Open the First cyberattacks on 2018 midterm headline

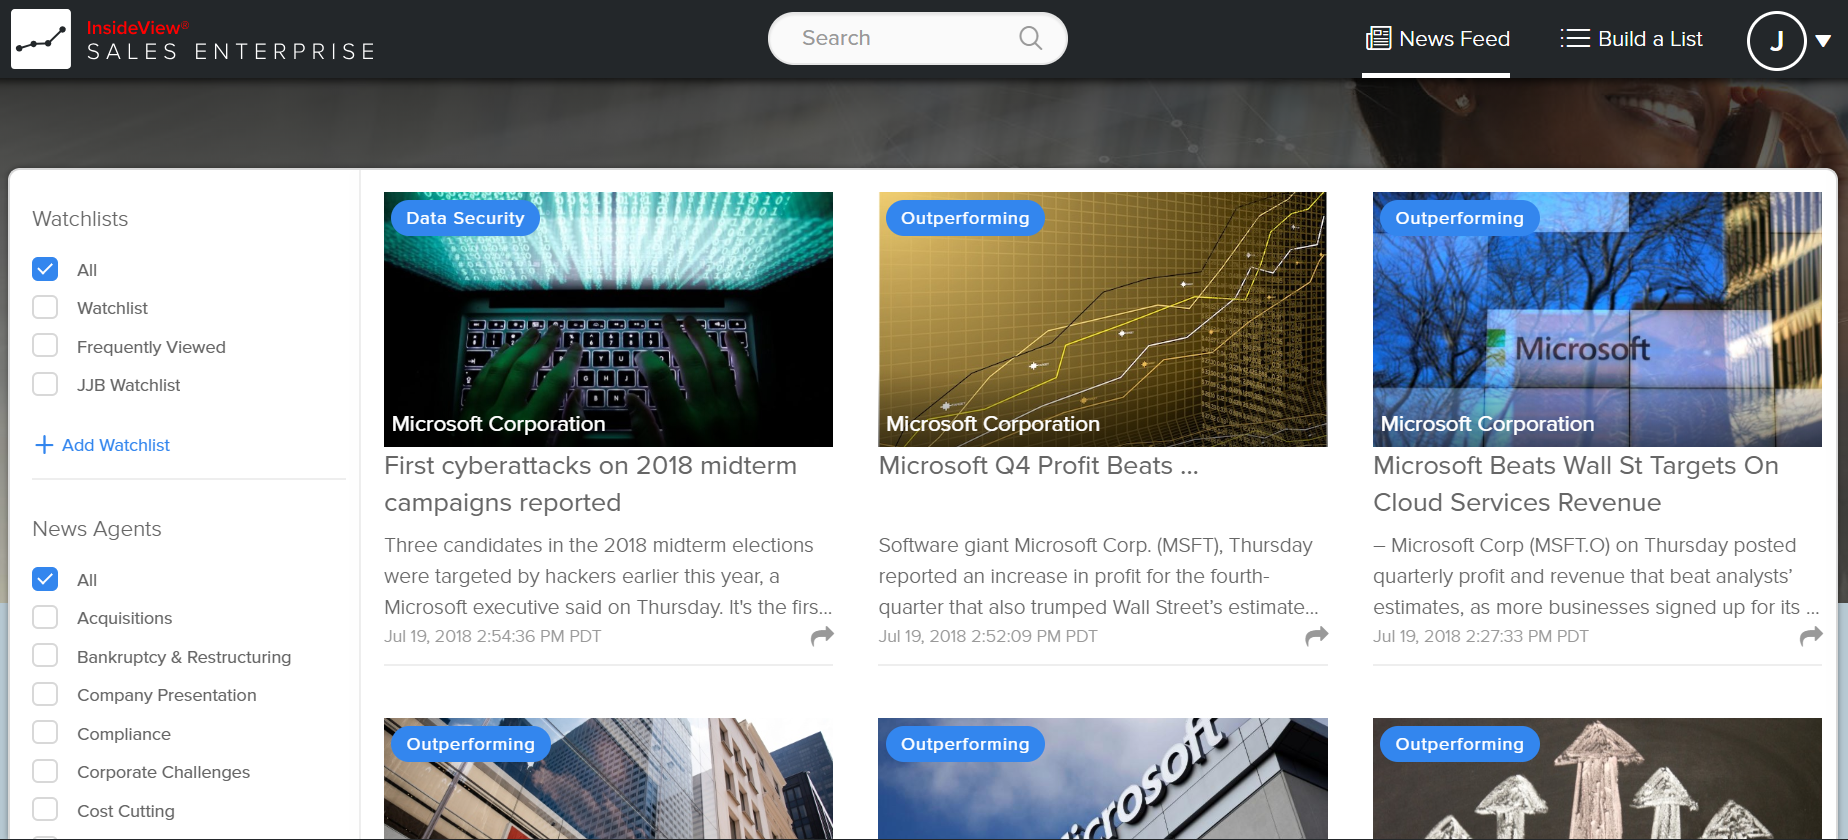[x=590, y=484]
